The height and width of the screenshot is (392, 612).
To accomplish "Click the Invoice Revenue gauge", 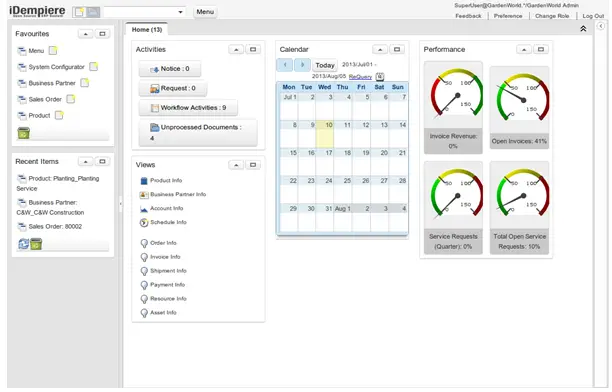I will click(453, 107).
